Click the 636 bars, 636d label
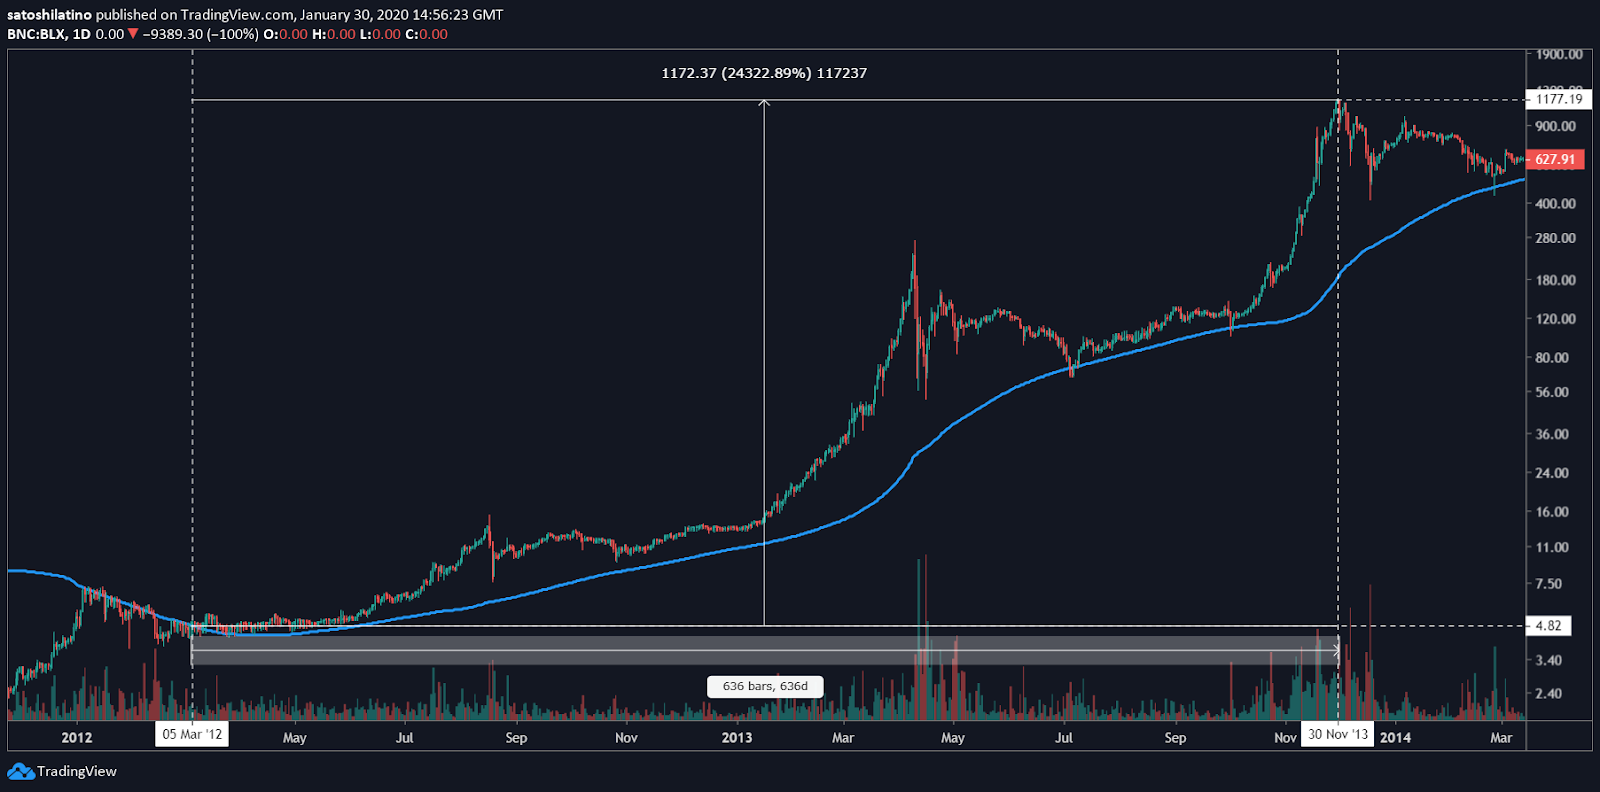 pos(765,686)
